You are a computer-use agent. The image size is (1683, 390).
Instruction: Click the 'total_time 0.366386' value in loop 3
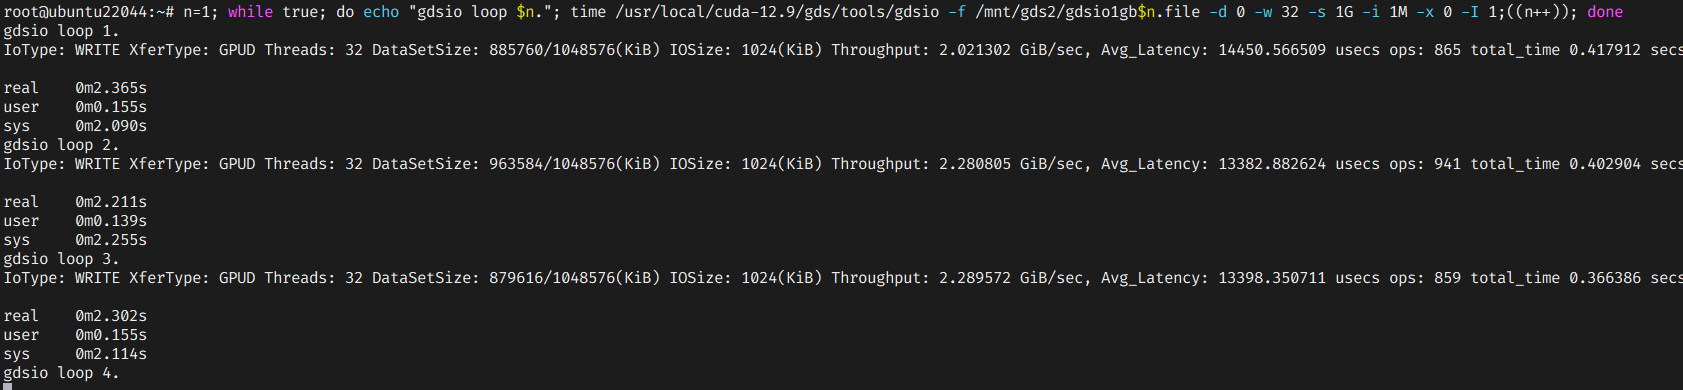coord(1556,278)
